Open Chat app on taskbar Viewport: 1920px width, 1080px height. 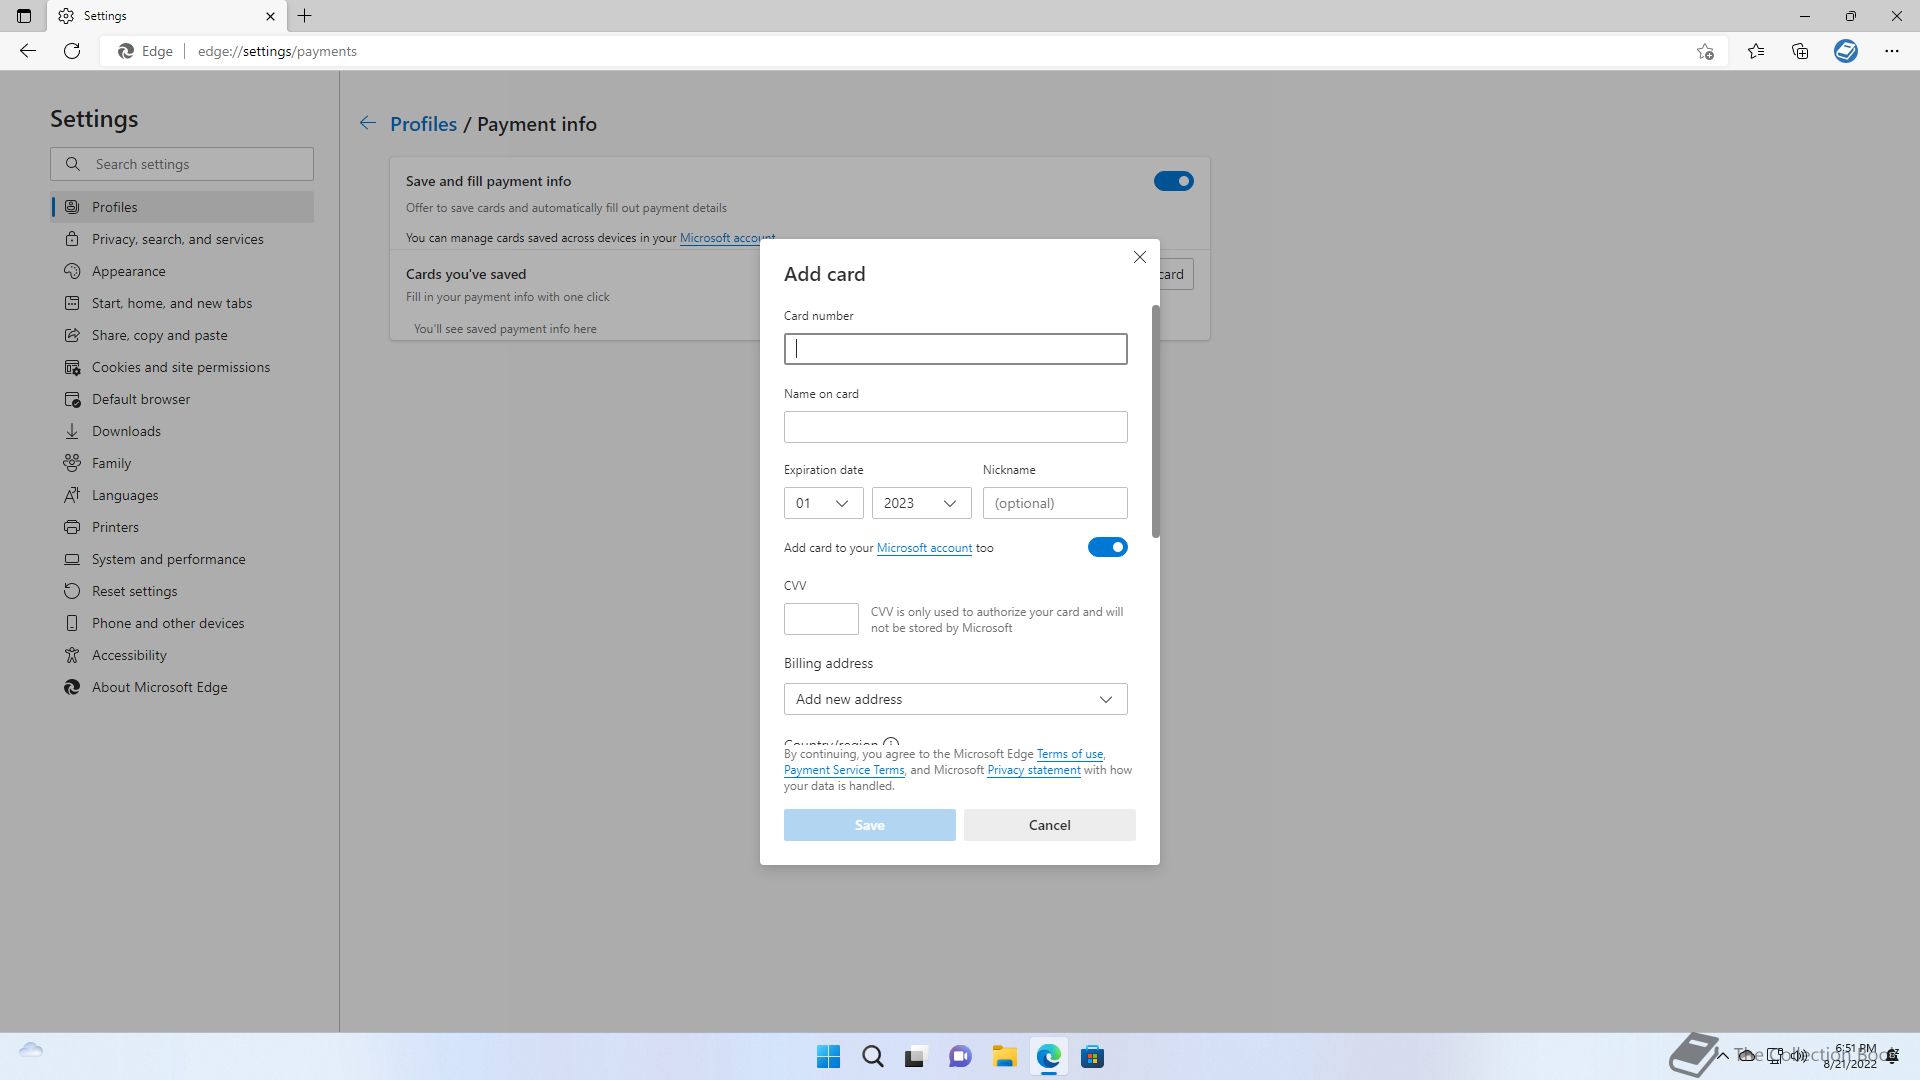coord(960,1057)
